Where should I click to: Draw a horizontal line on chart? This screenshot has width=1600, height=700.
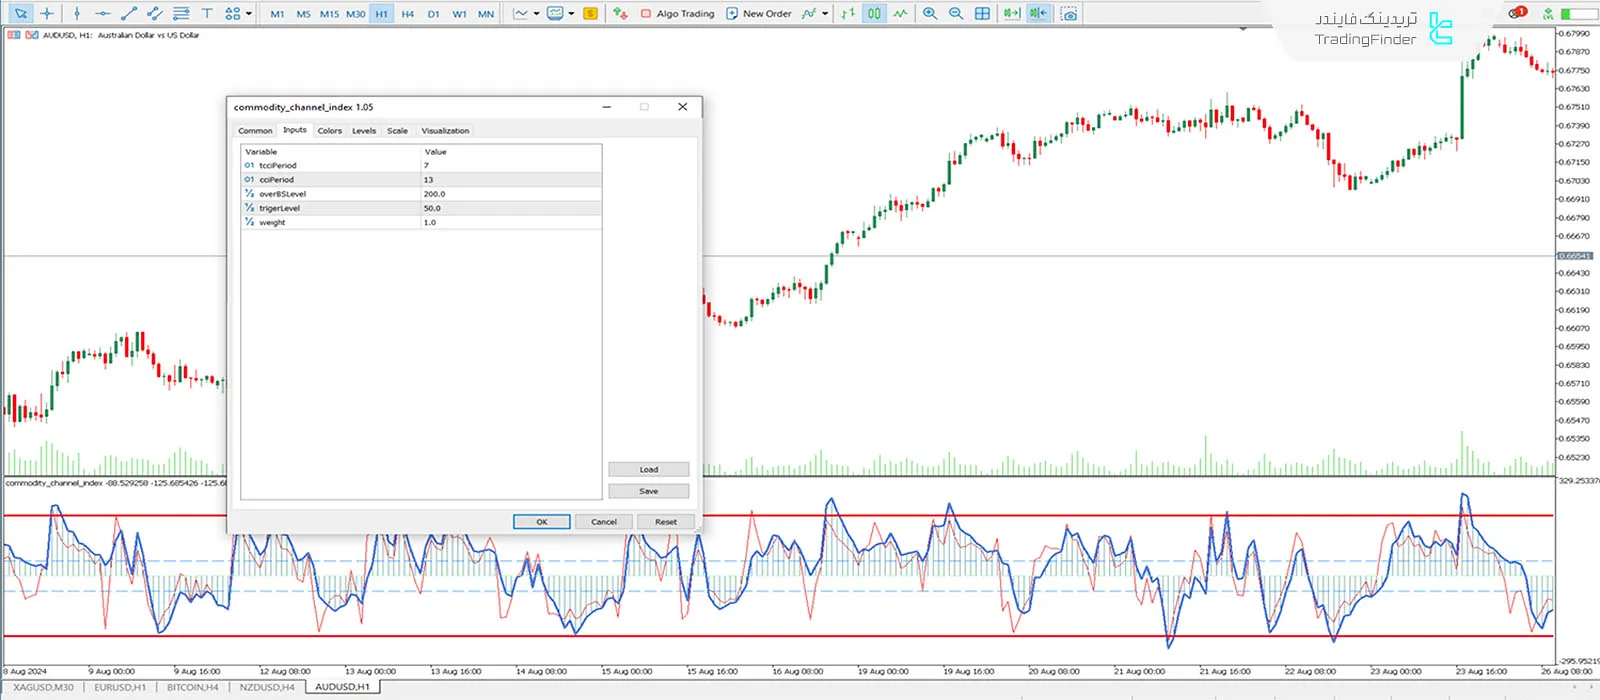[x=102, y=14]
